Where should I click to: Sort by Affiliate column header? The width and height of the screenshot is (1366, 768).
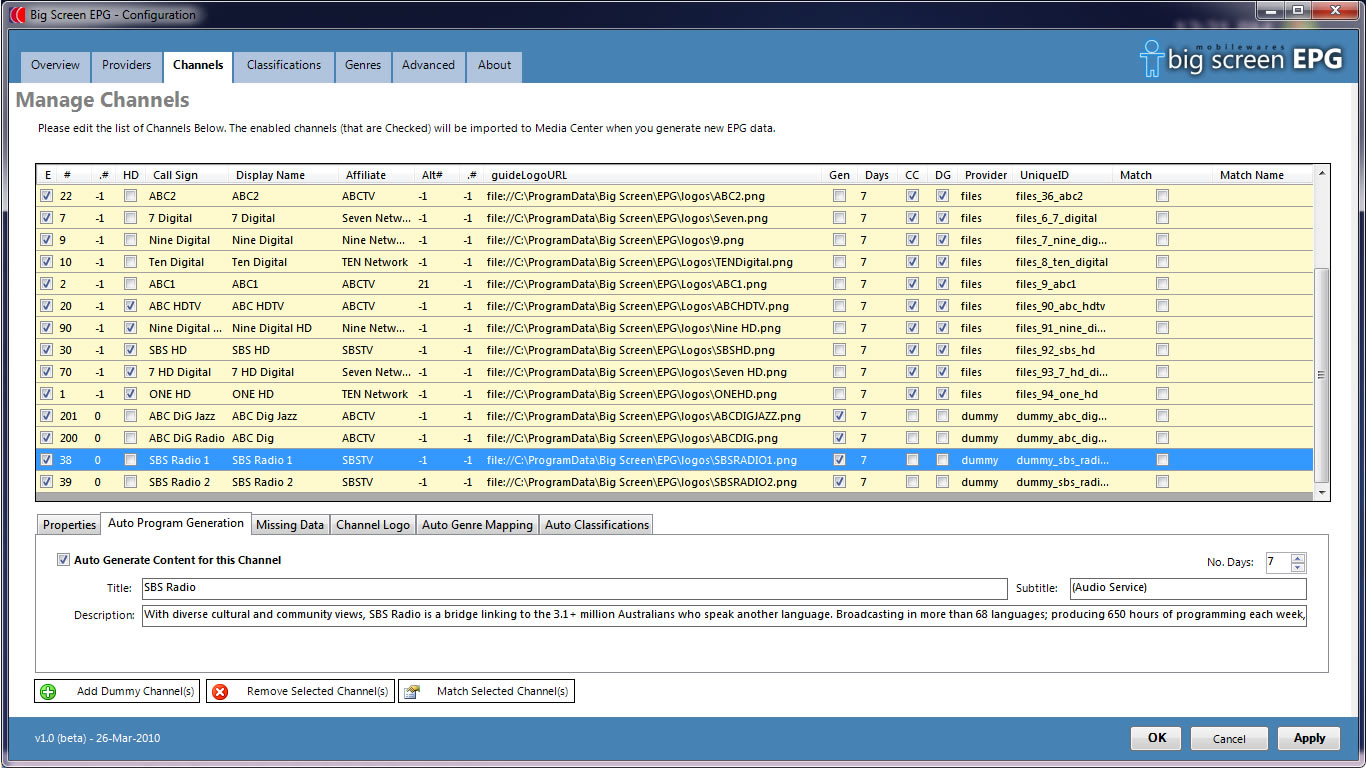pos(366,175)
